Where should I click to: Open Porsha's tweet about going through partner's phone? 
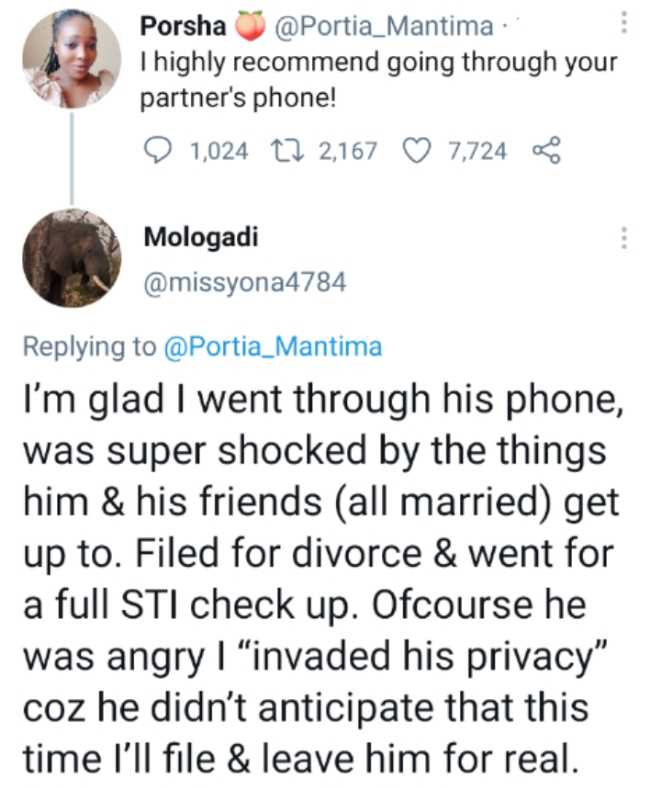(380, 82)
